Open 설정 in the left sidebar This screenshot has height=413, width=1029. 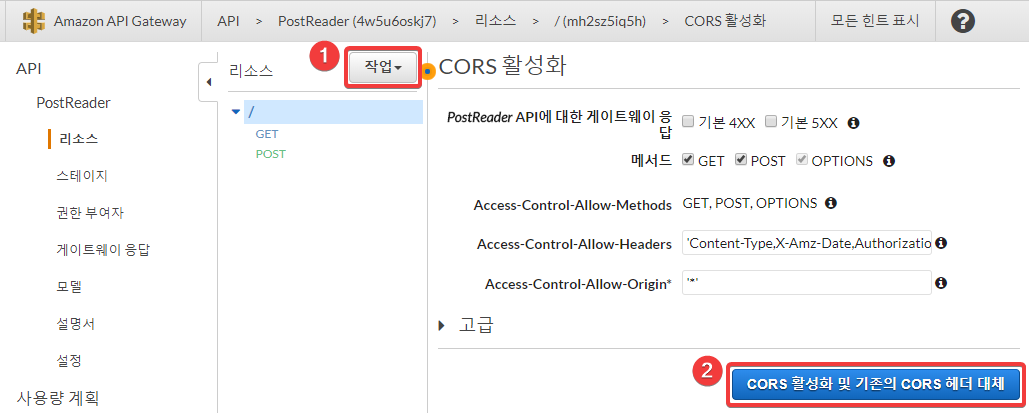[70, 360]
